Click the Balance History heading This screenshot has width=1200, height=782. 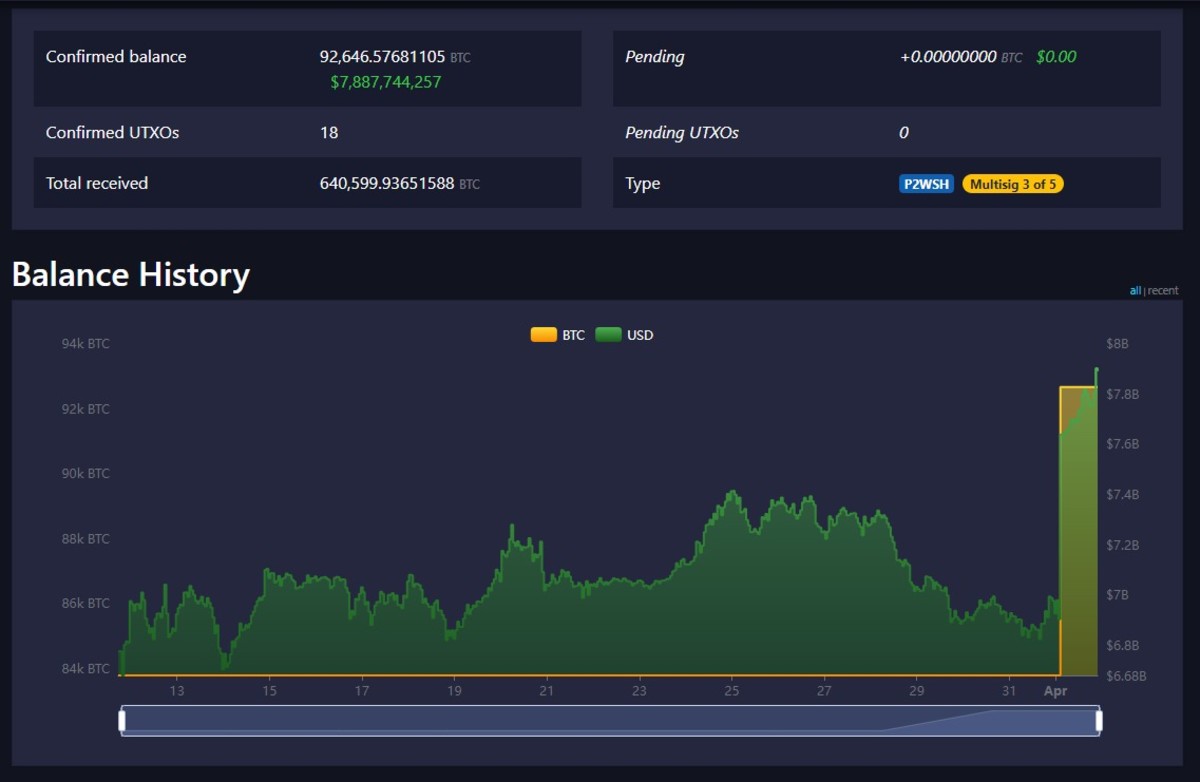click(131, 275)
